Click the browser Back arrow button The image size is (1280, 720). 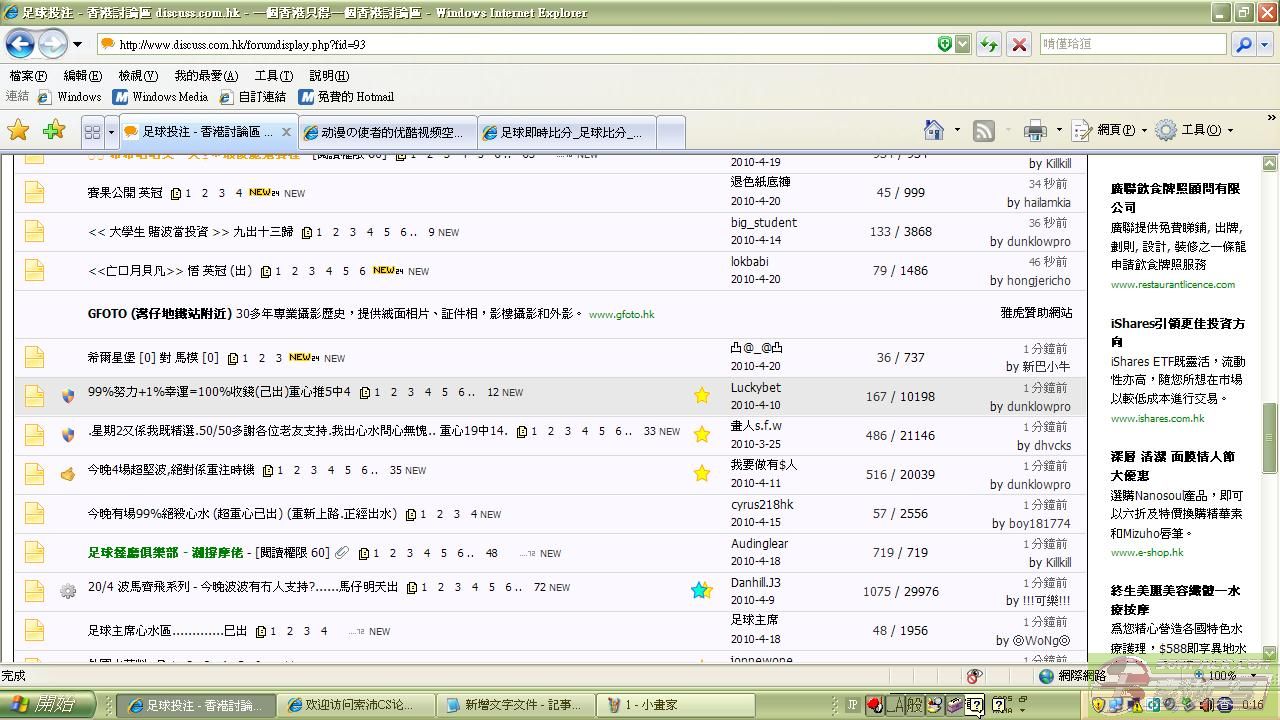coord(21,44)
